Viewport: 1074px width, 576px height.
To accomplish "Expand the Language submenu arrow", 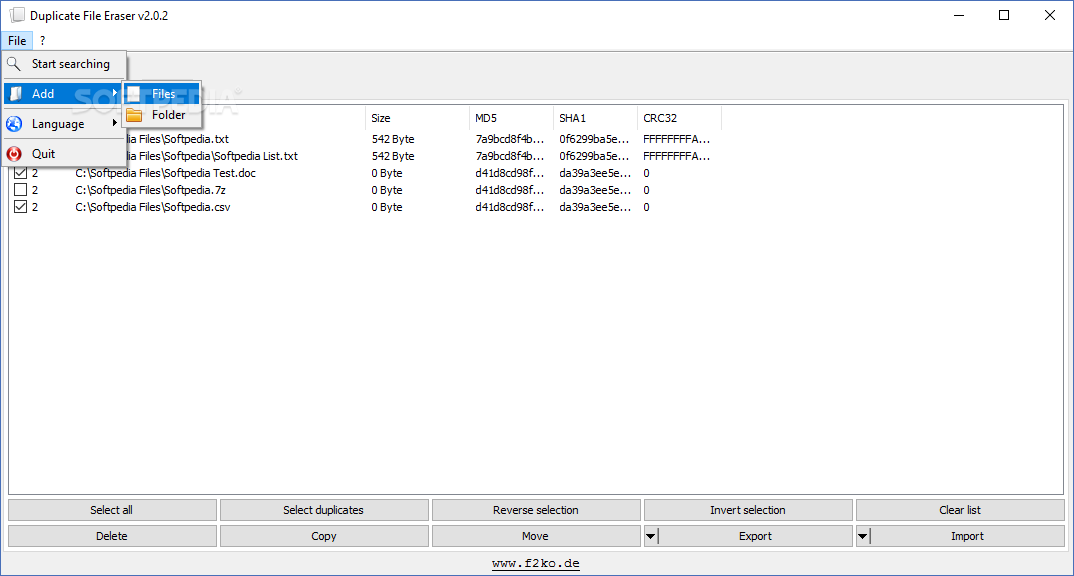I will click(x=114, y=123).
